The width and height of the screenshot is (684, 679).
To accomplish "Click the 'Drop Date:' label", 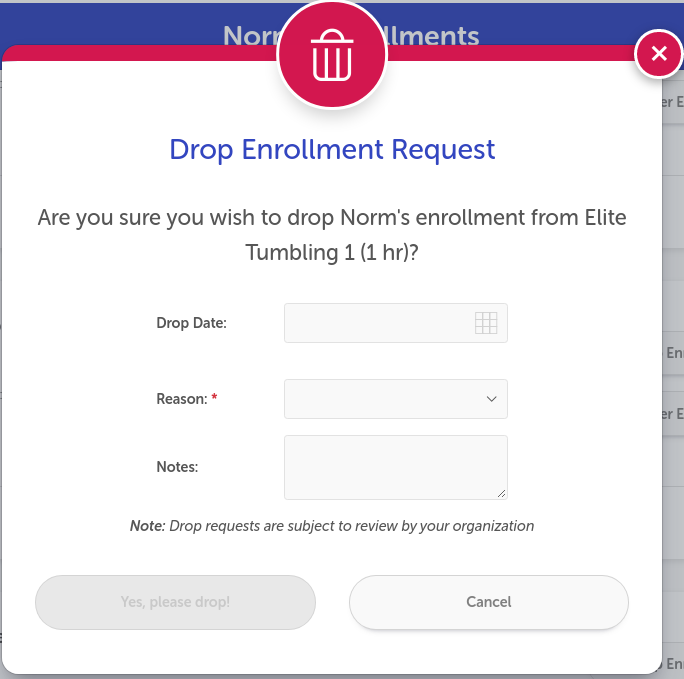I will [192, 323].
